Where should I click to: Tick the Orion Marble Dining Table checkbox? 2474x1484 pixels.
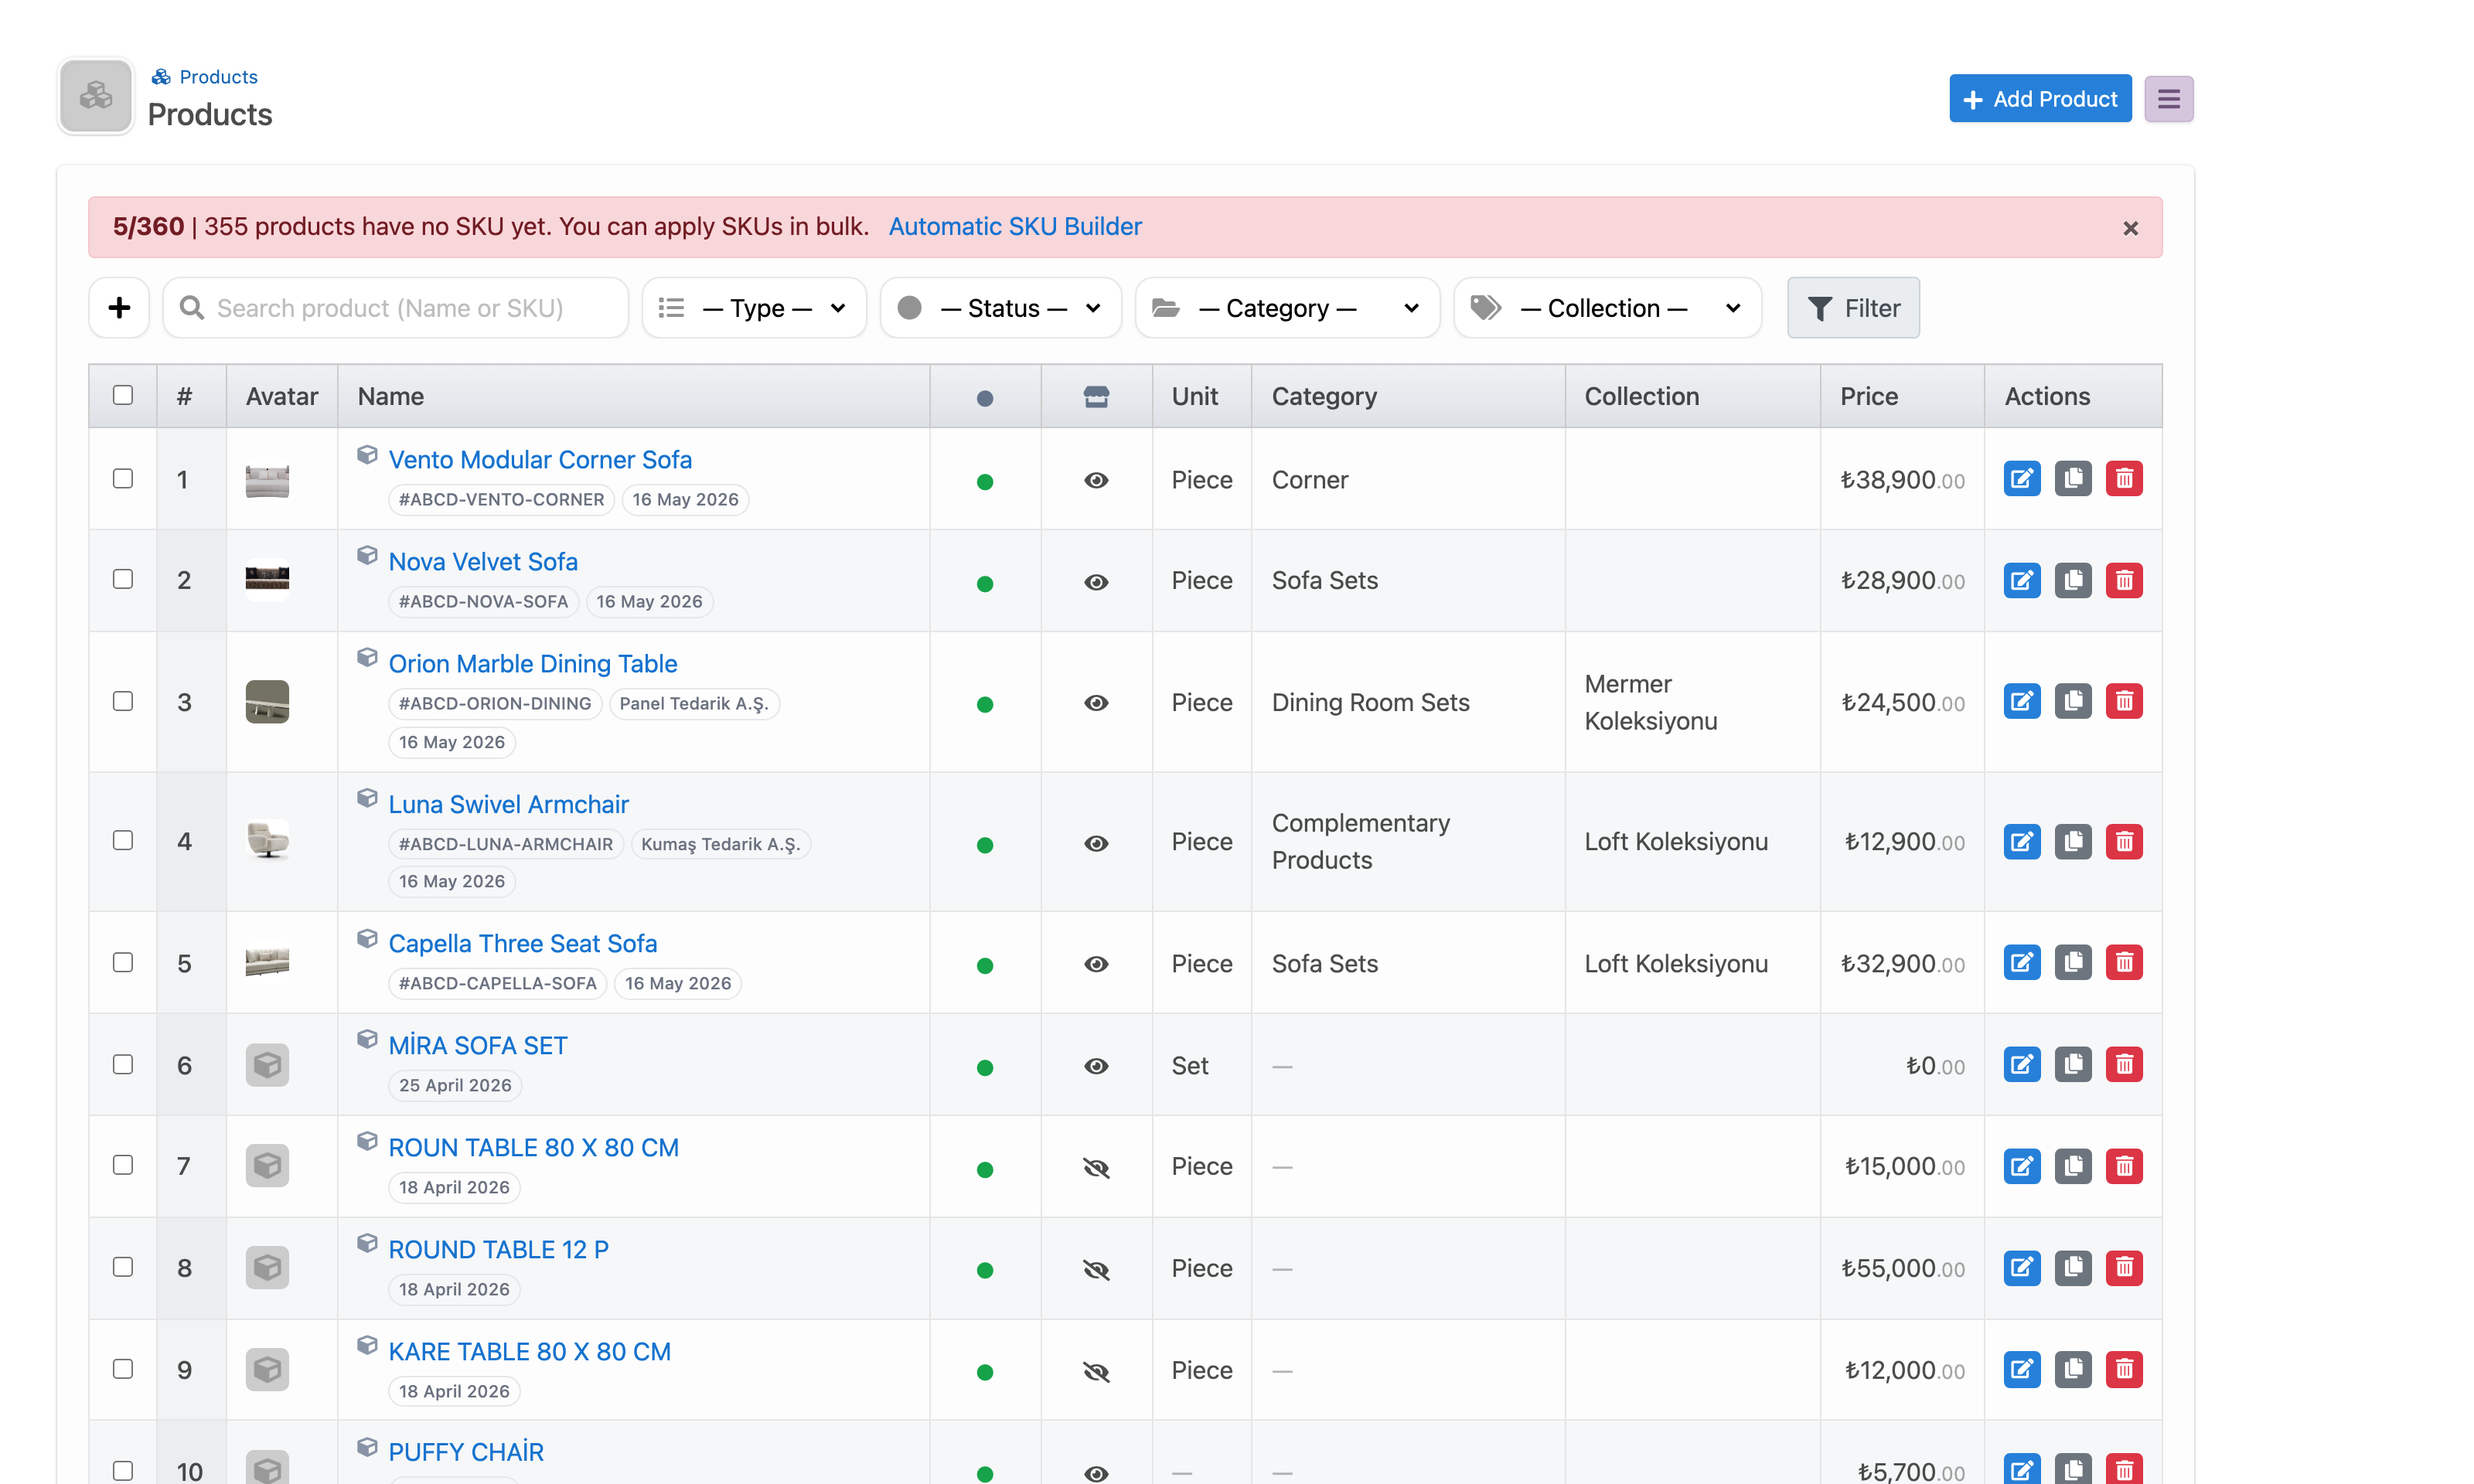[123, 701]
